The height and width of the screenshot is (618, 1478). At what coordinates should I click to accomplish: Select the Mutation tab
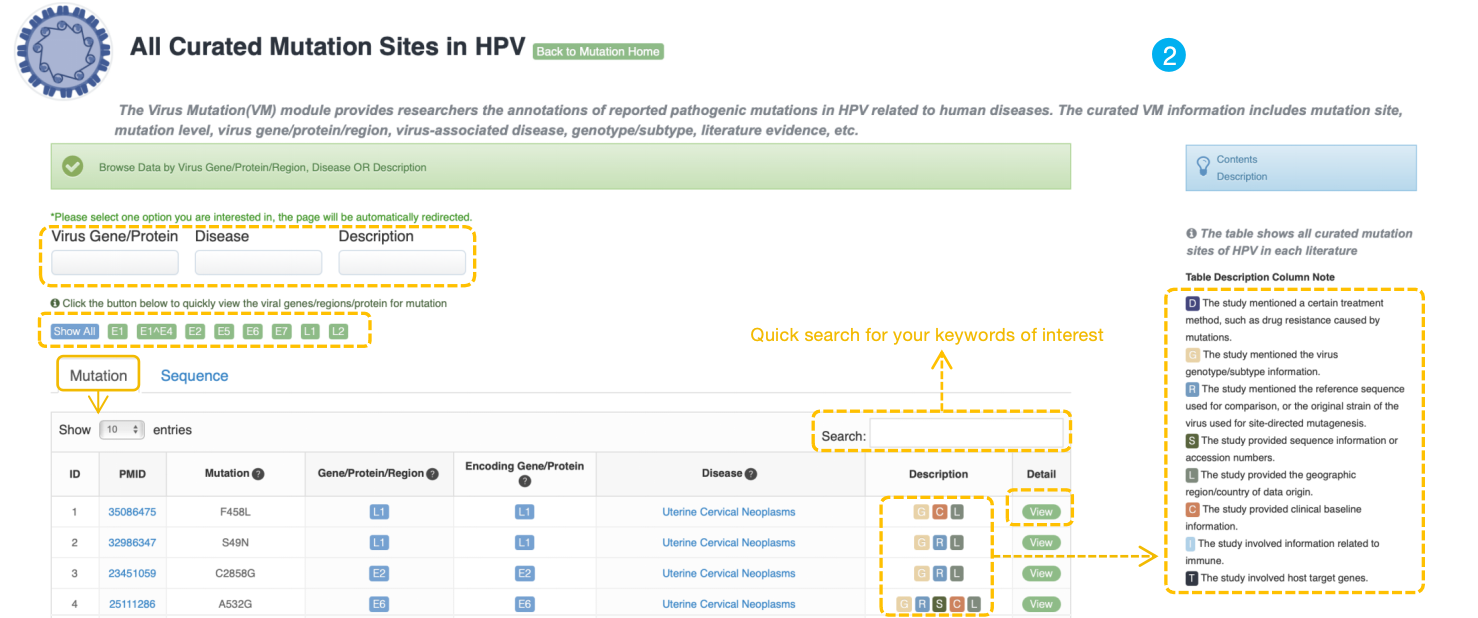(x=98, y=376)
